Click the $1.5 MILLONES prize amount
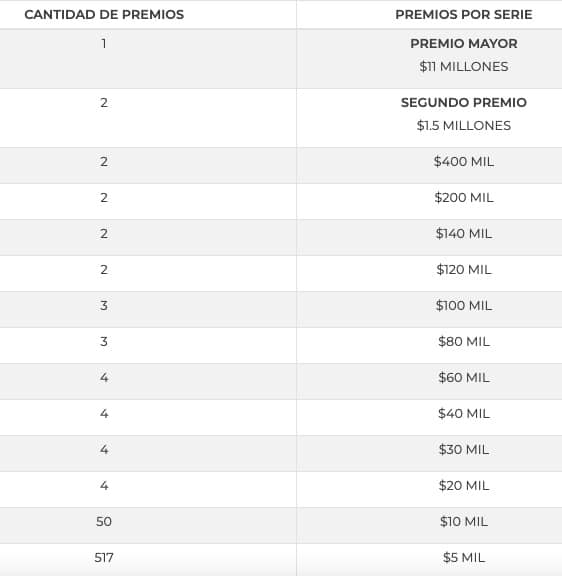Viewport: 562px width, 576px height. tap(464, 126)
